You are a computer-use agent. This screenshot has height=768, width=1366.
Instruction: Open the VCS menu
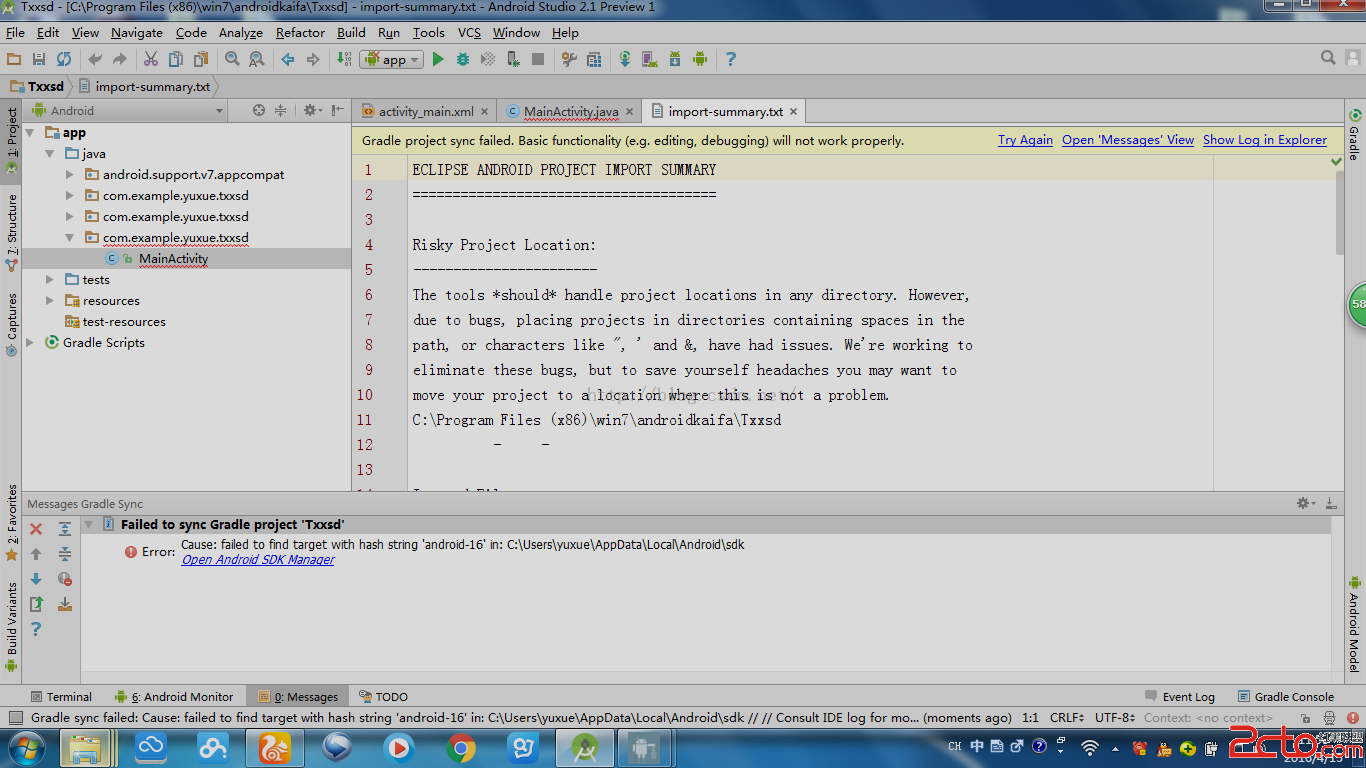click(469, 33)
